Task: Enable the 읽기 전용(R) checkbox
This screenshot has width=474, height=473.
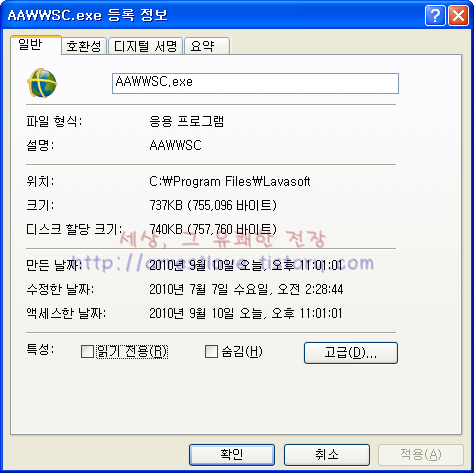Action: click(x=87, y=351)
